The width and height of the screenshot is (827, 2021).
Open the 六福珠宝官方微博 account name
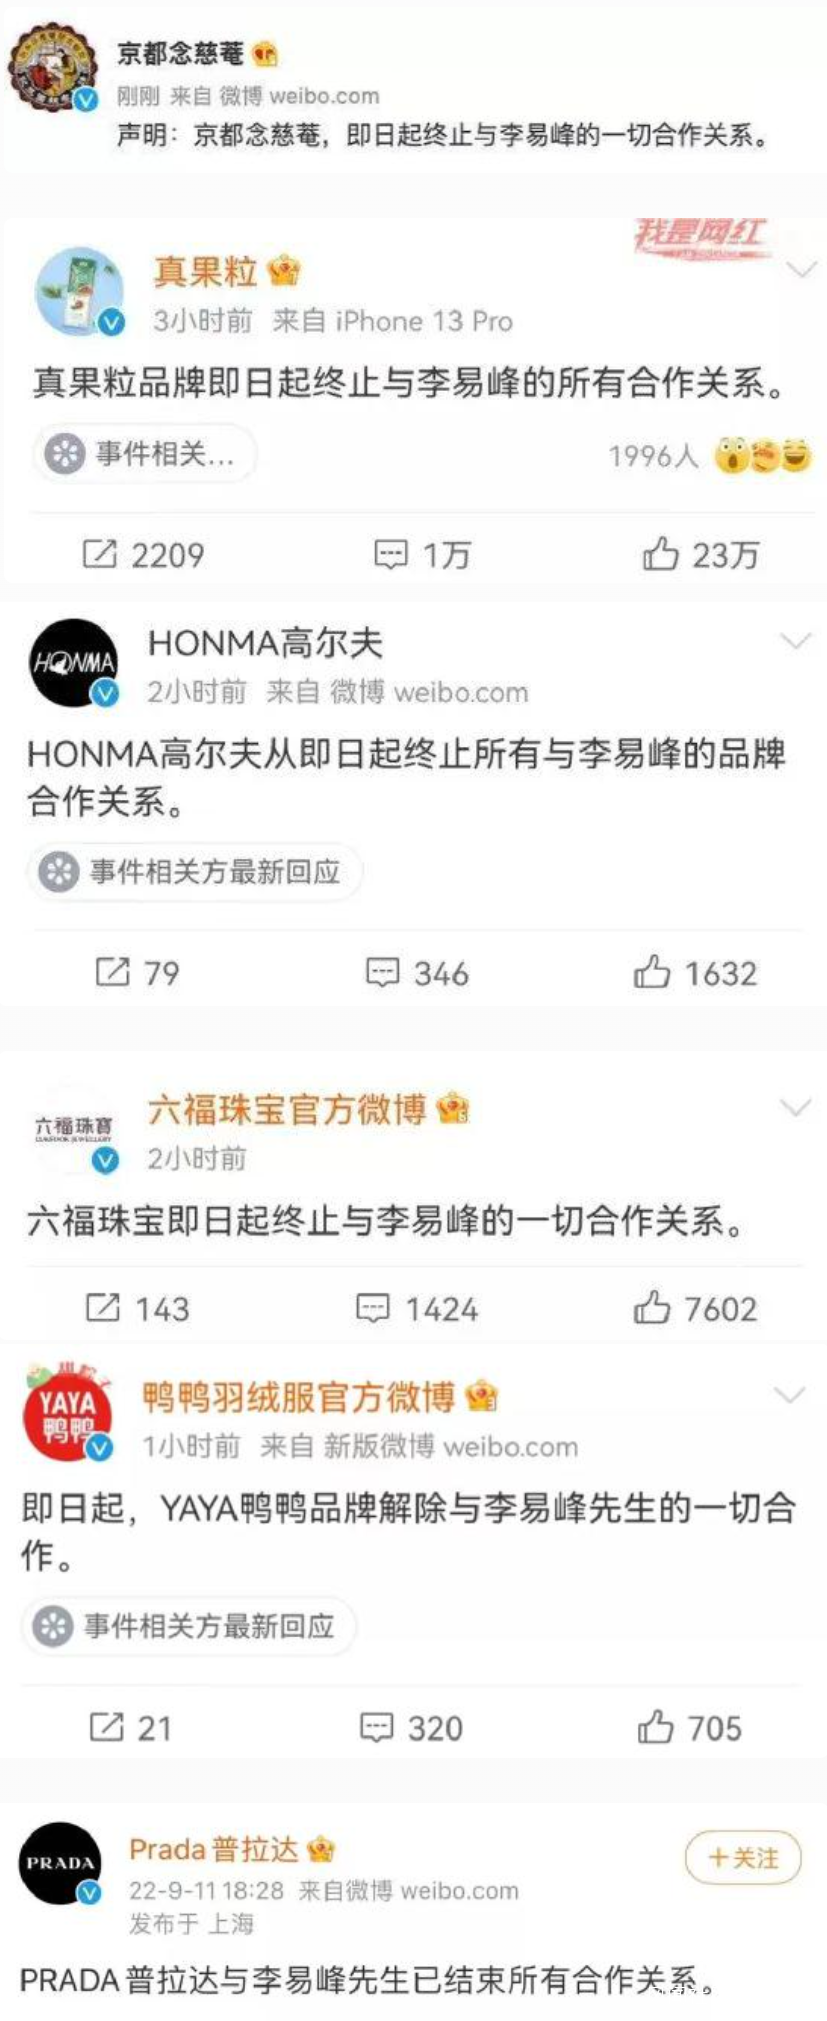click(287, 1109)
